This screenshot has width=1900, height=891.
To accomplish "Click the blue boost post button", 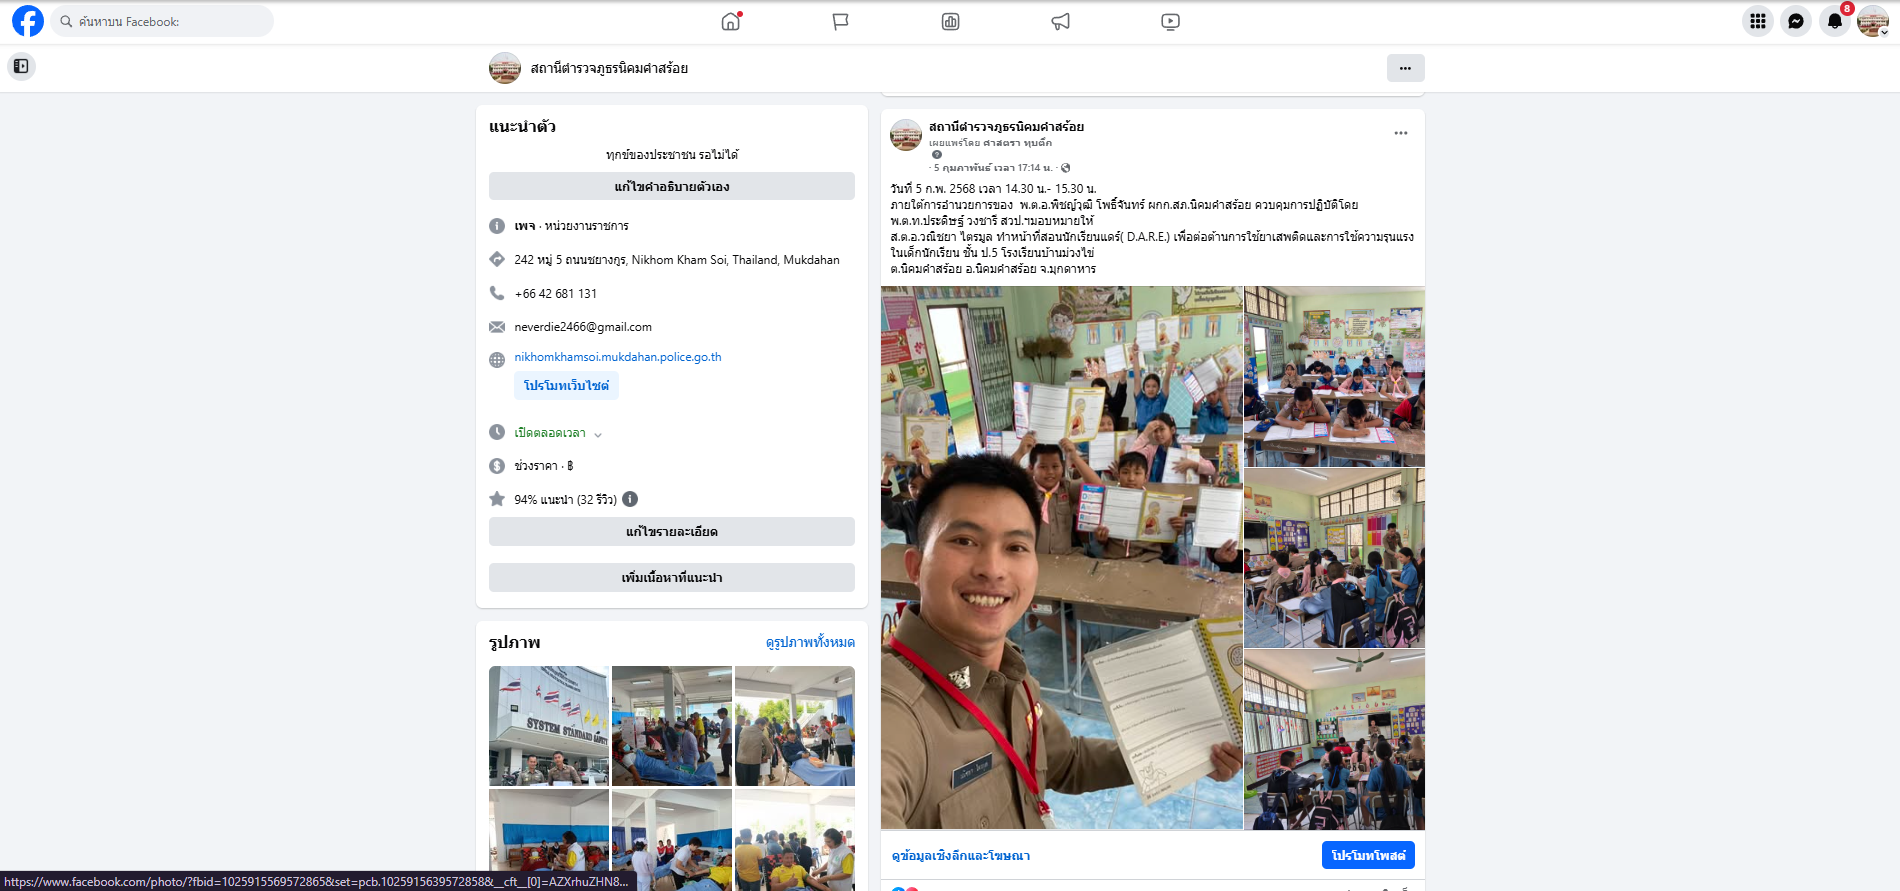I will (x=1367, y=855).
